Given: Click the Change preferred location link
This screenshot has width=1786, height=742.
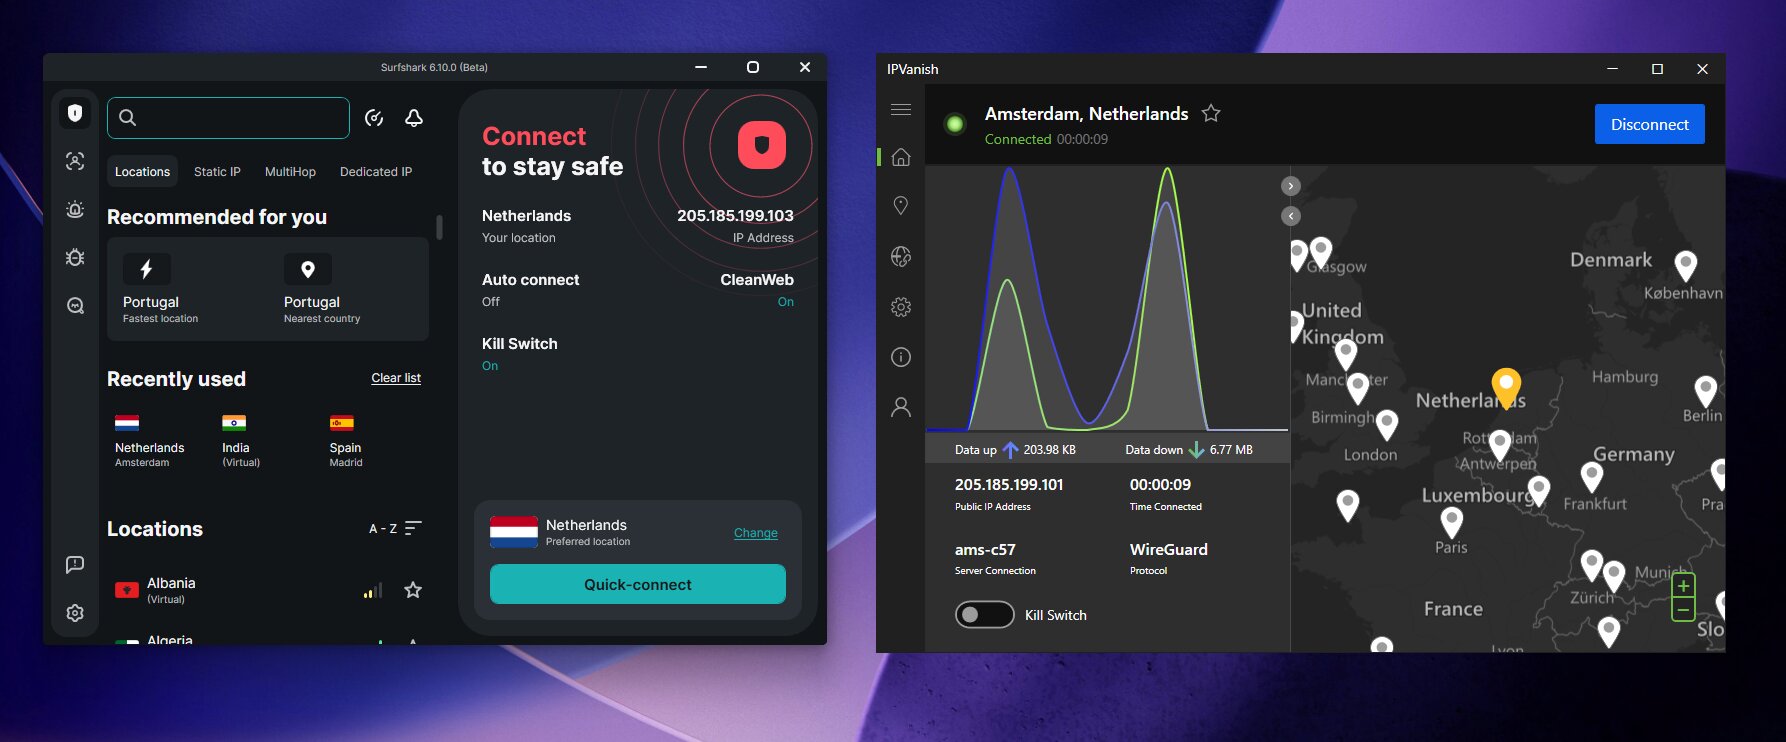Looking at the screenshot, I should tap(756, 533).
